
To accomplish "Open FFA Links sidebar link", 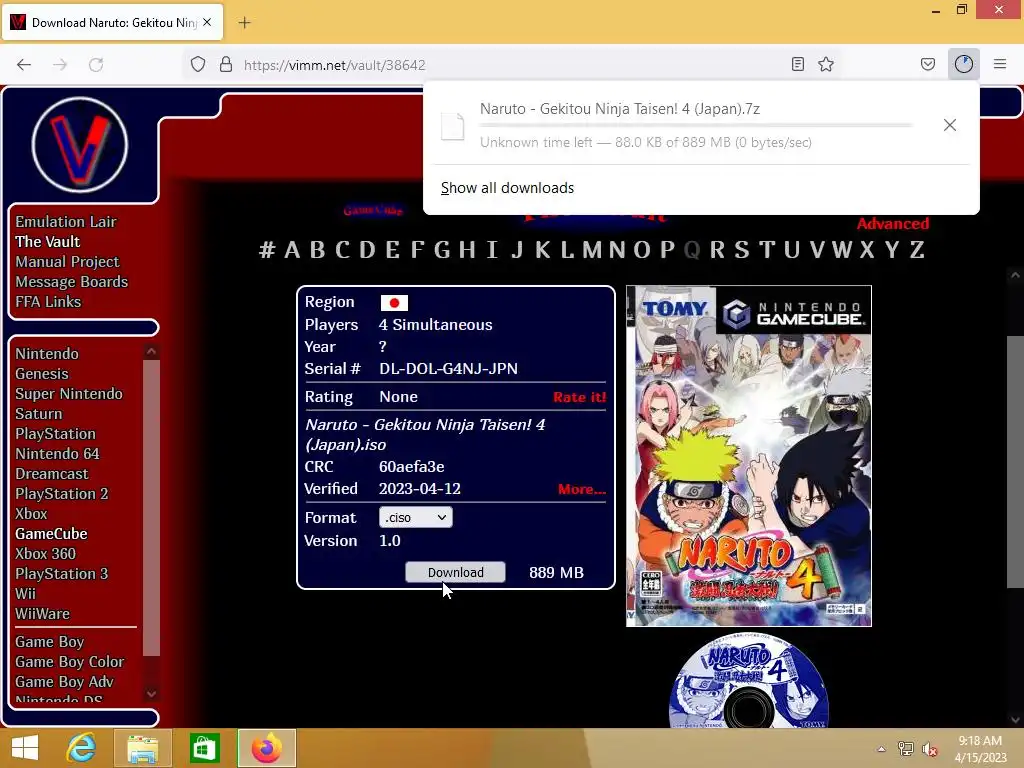I will 48,302.
